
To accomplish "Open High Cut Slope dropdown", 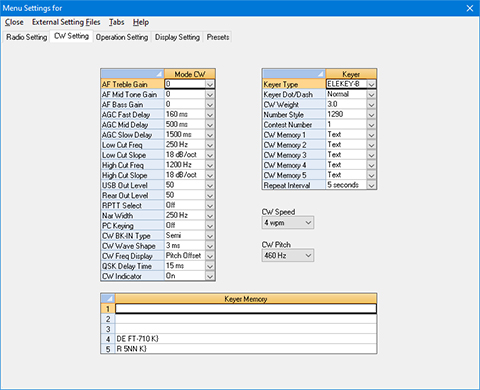I will point(210,175).
